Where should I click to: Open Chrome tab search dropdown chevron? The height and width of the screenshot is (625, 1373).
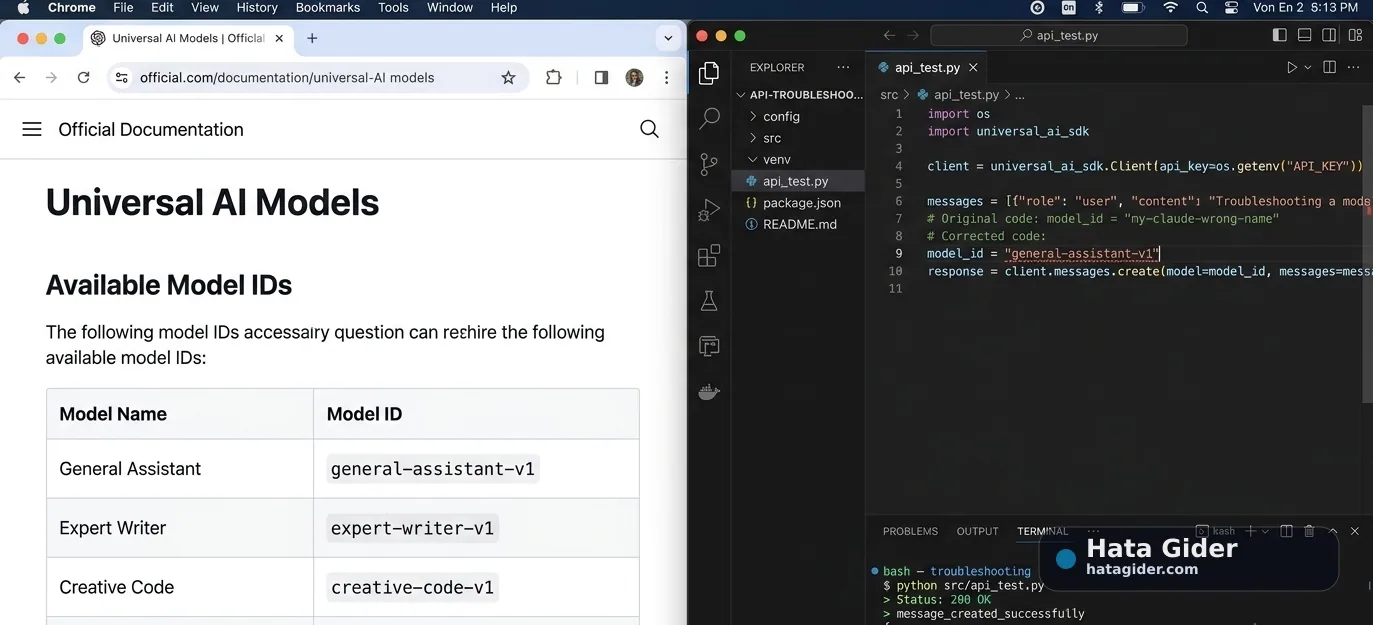point(668,38)
